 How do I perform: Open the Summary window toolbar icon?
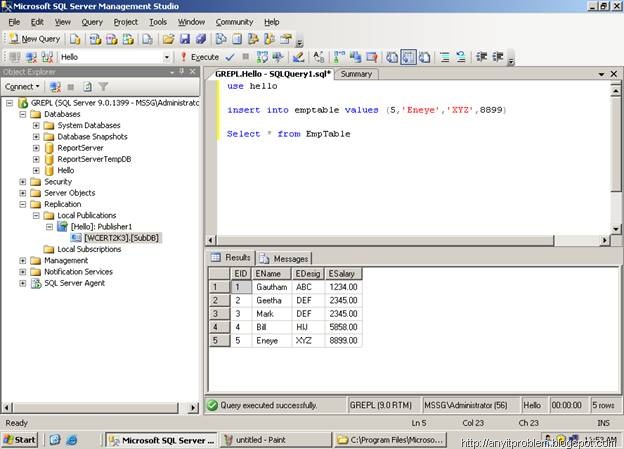point(237,39)
